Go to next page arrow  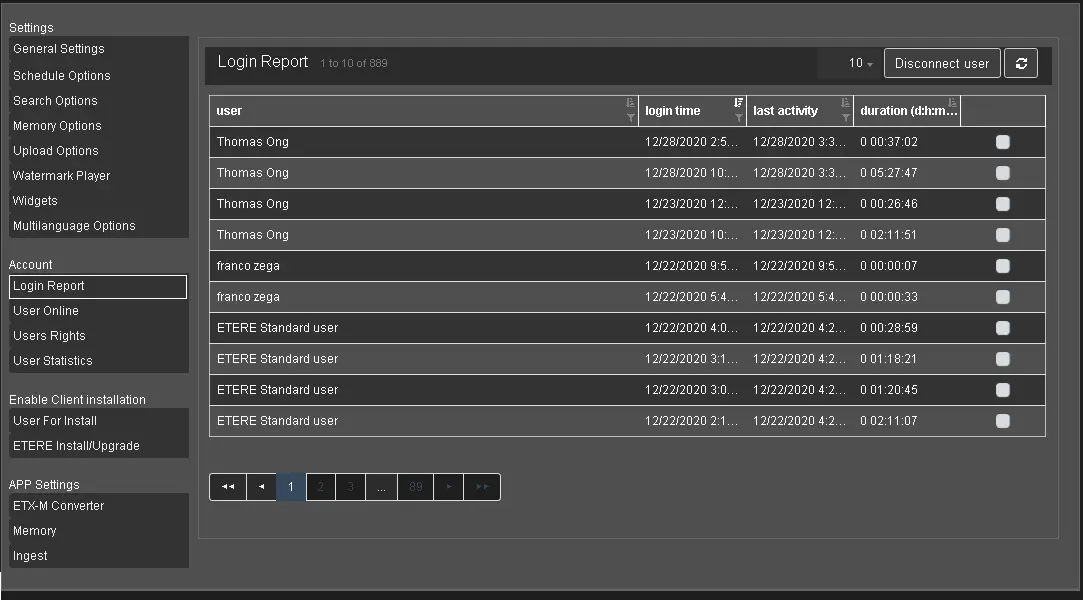click(449, 487)
